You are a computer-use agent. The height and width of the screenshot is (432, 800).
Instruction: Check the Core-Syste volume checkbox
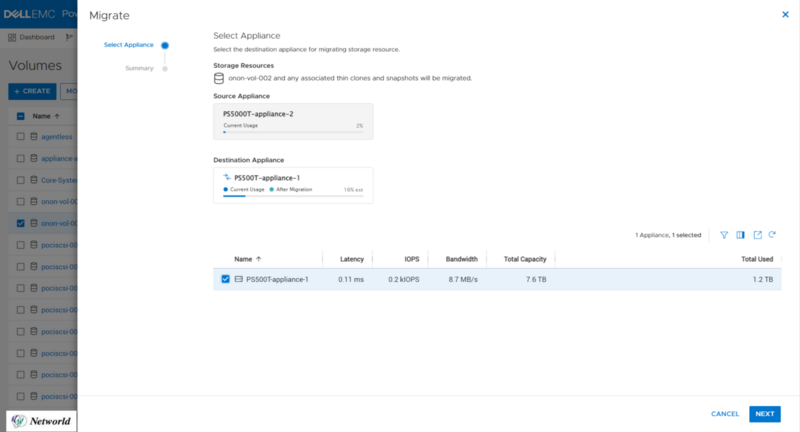click(x=20, y=180)
